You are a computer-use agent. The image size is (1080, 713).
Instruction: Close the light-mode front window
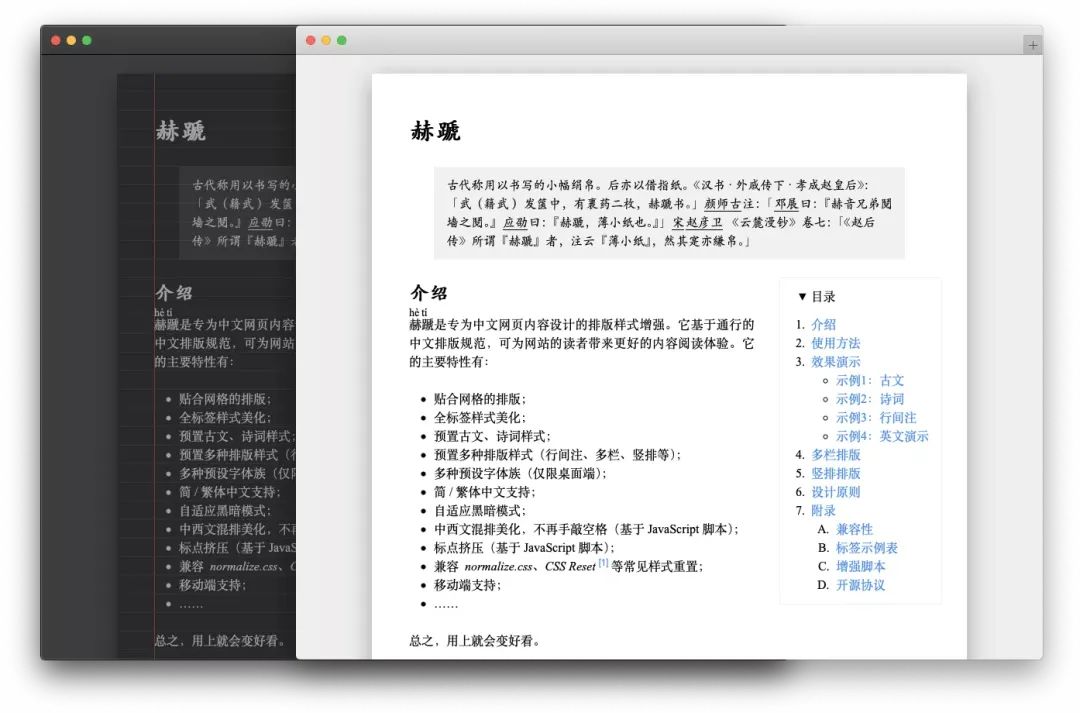point(311,41)
